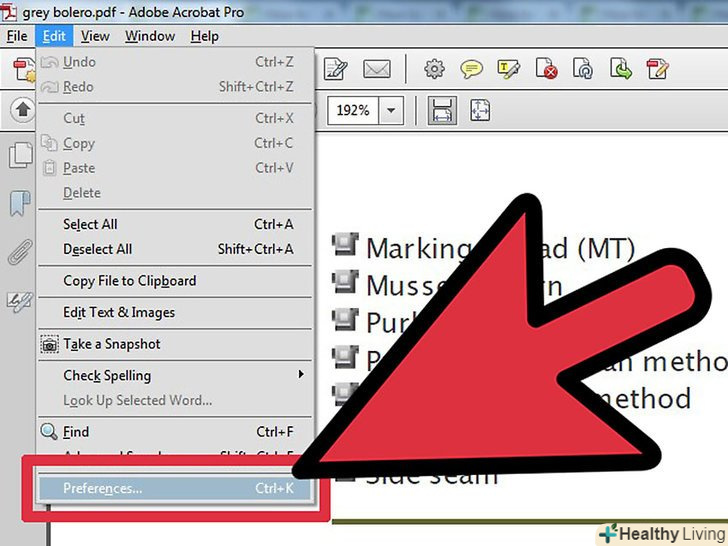
Task: Select the highlight text tool icon
Action: point(508,69)
